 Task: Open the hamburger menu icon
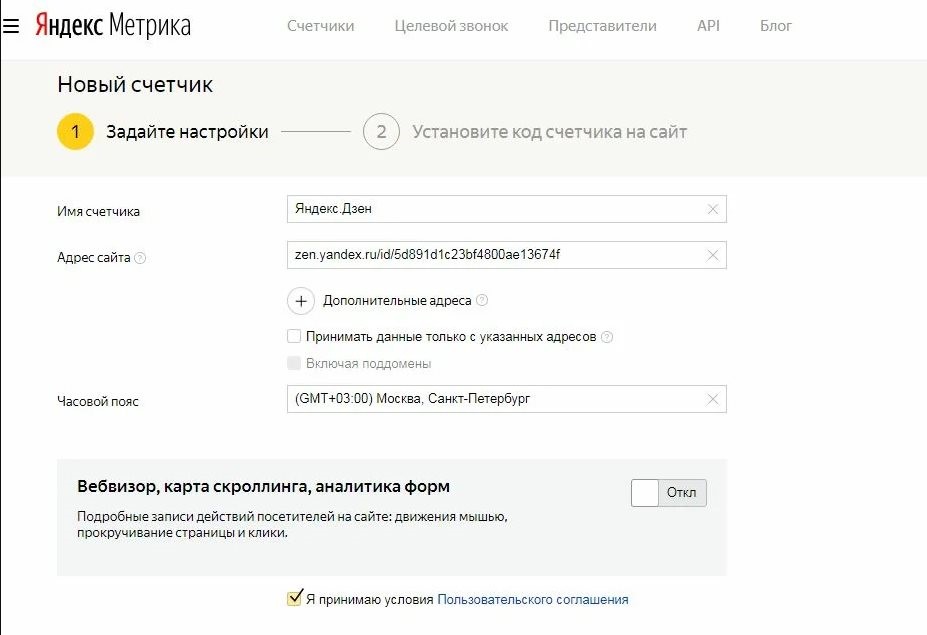coord(11,26)
